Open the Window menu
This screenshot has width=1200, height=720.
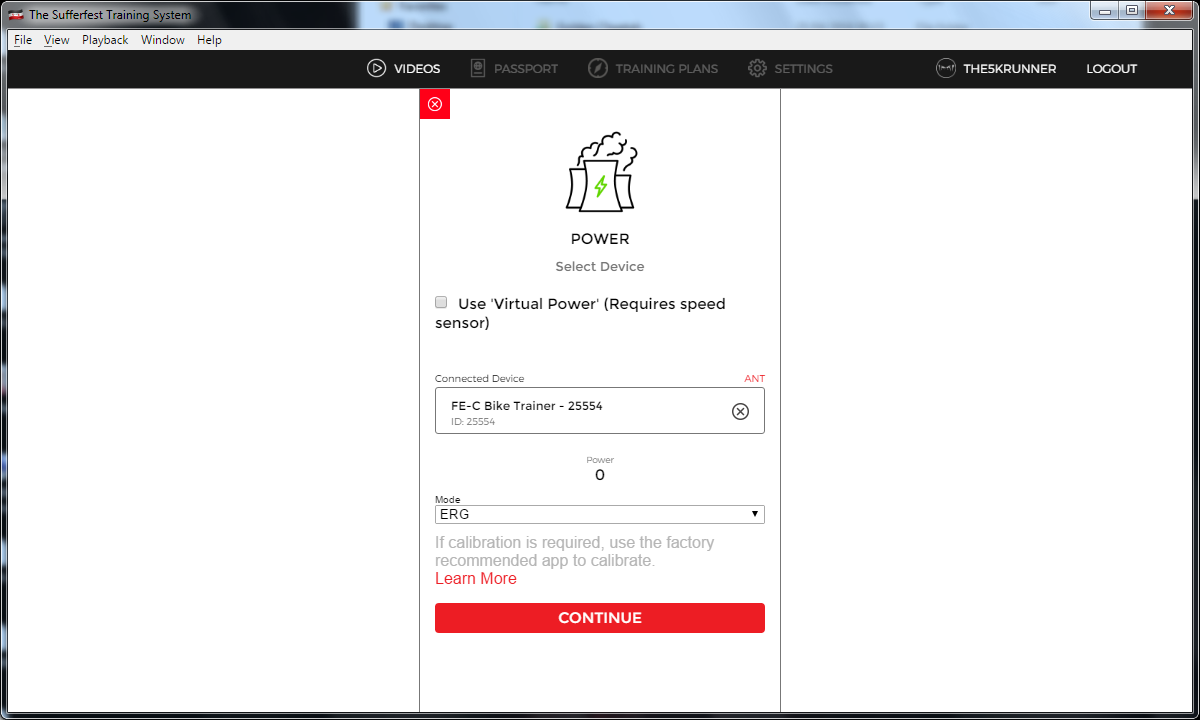tap(163, 40)
